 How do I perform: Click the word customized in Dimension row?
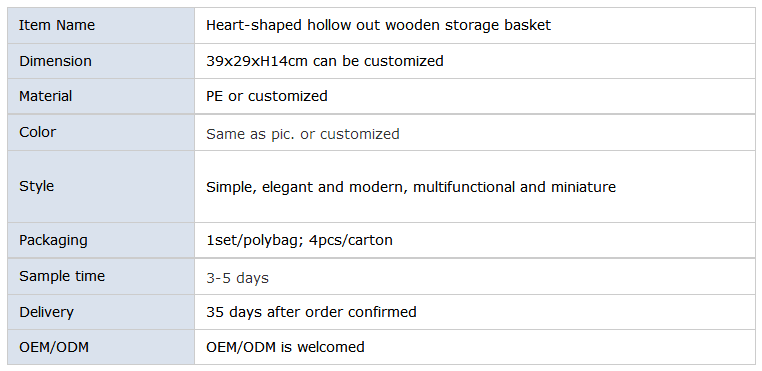click(404, 61)
